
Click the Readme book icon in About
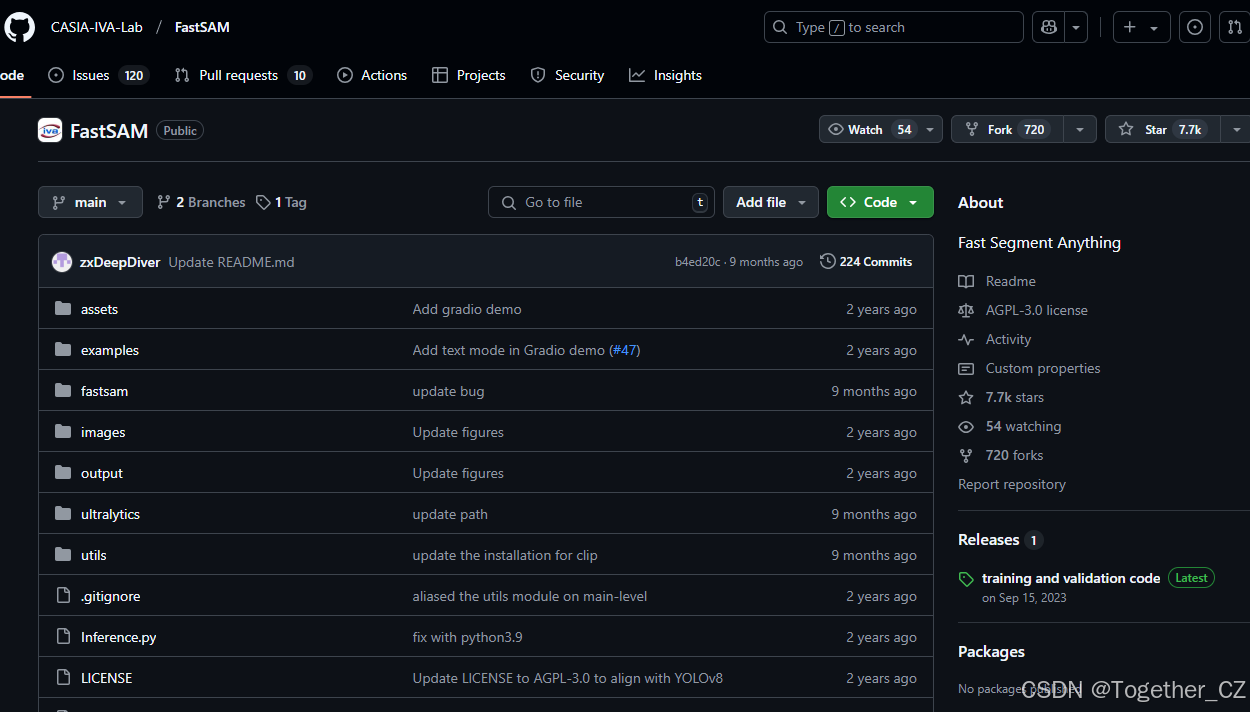point(966,281)
